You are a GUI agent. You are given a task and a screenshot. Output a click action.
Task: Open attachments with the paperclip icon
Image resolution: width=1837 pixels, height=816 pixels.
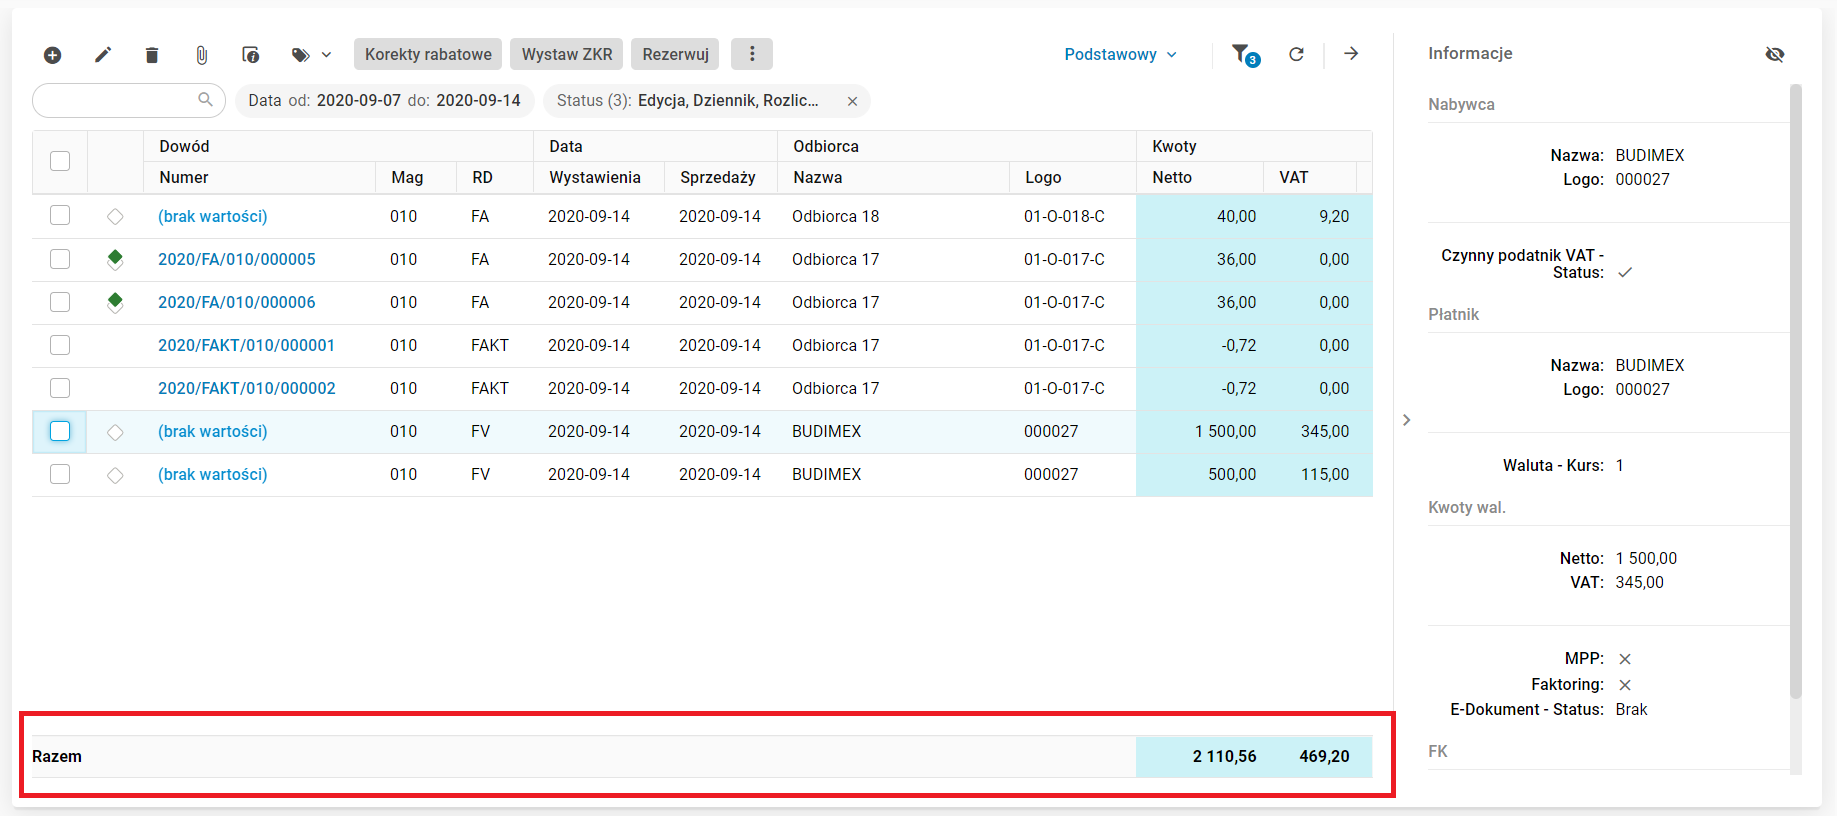coord(201,55)
